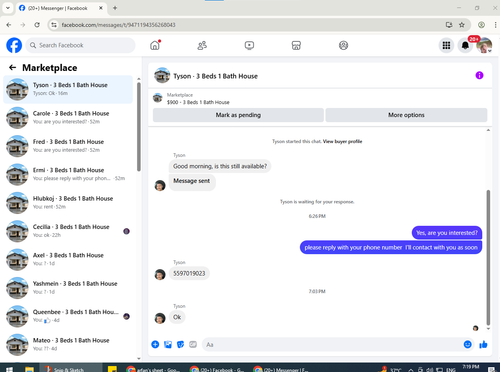This screenshot has width=500, height=372.
Task: Open the Mateo conversation
Action: click(68, 344)
